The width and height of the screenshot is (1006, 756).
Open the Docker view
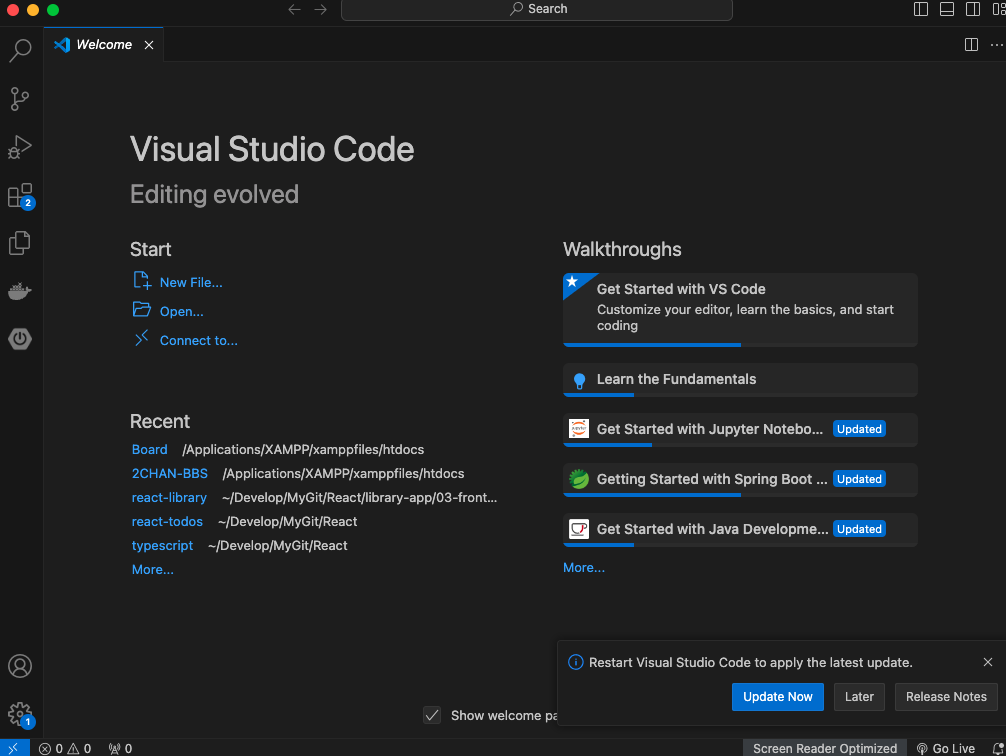pyautogui.click(x=20, y=291)
